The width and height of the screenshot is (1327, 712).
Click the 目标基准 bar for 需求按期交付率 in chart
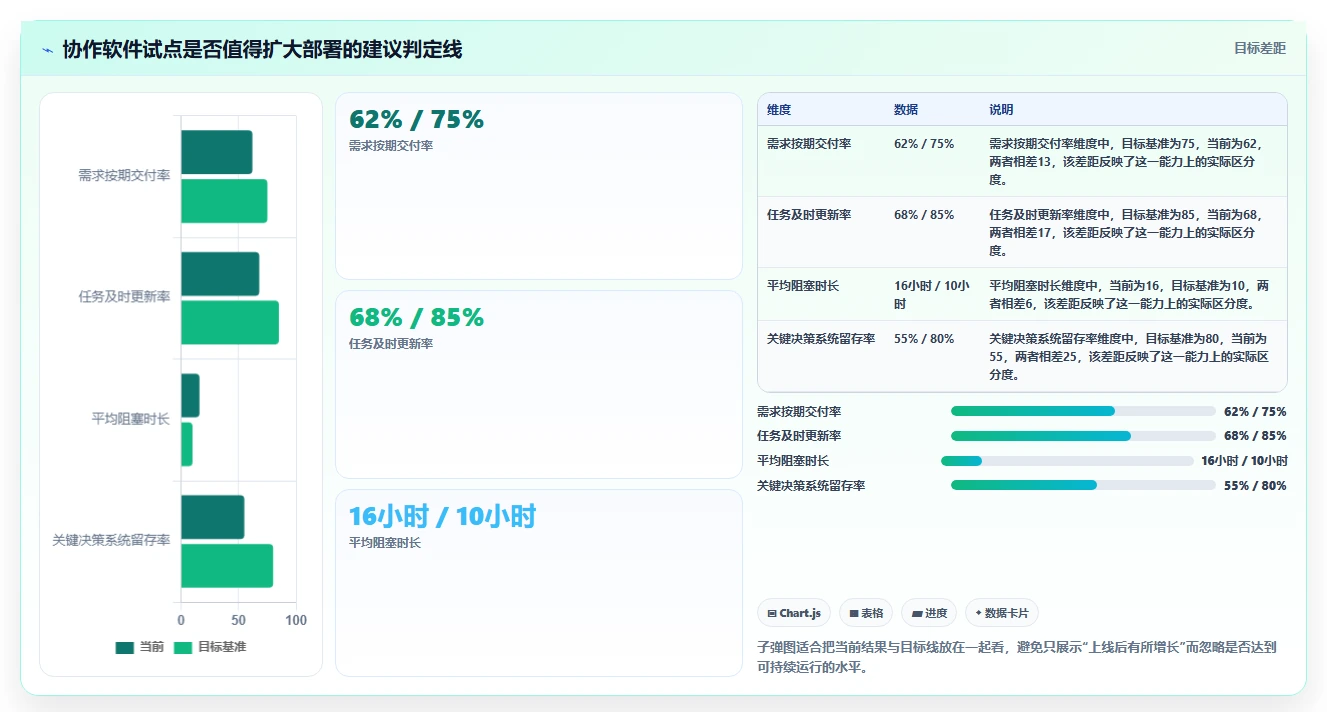coord(224,201)
